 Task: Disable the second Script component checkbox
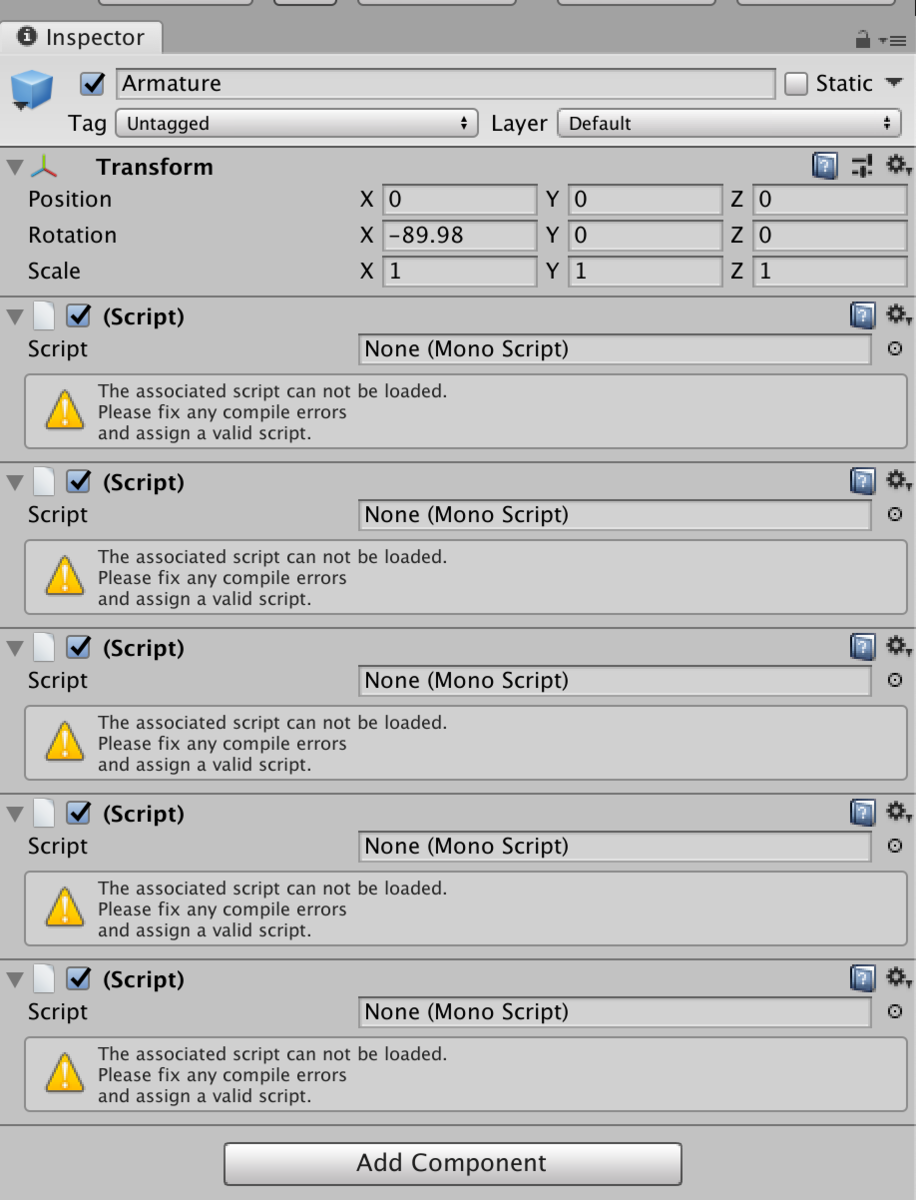(79, 482)
